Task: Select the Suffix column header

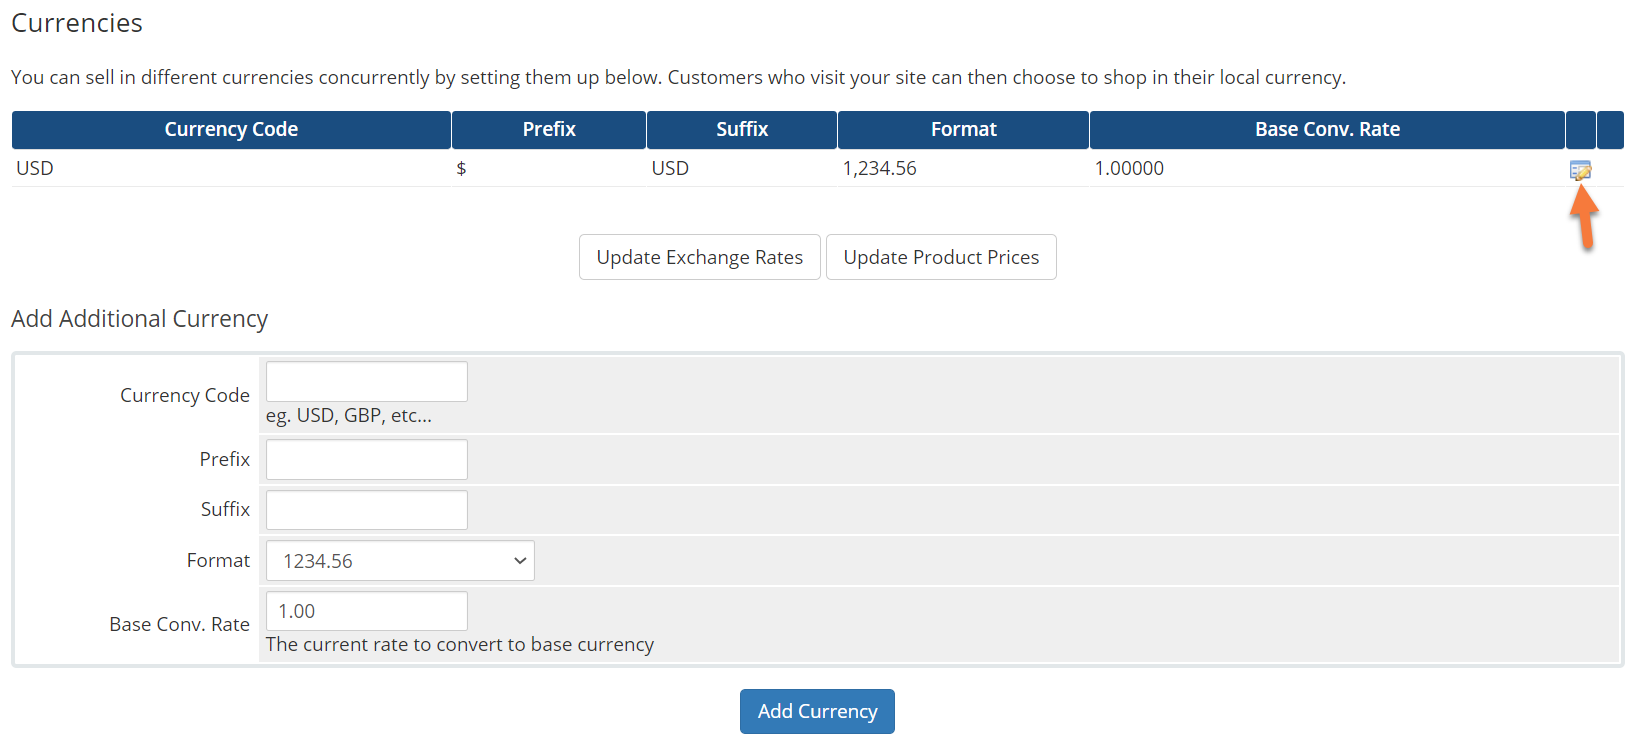Action: 742,130
